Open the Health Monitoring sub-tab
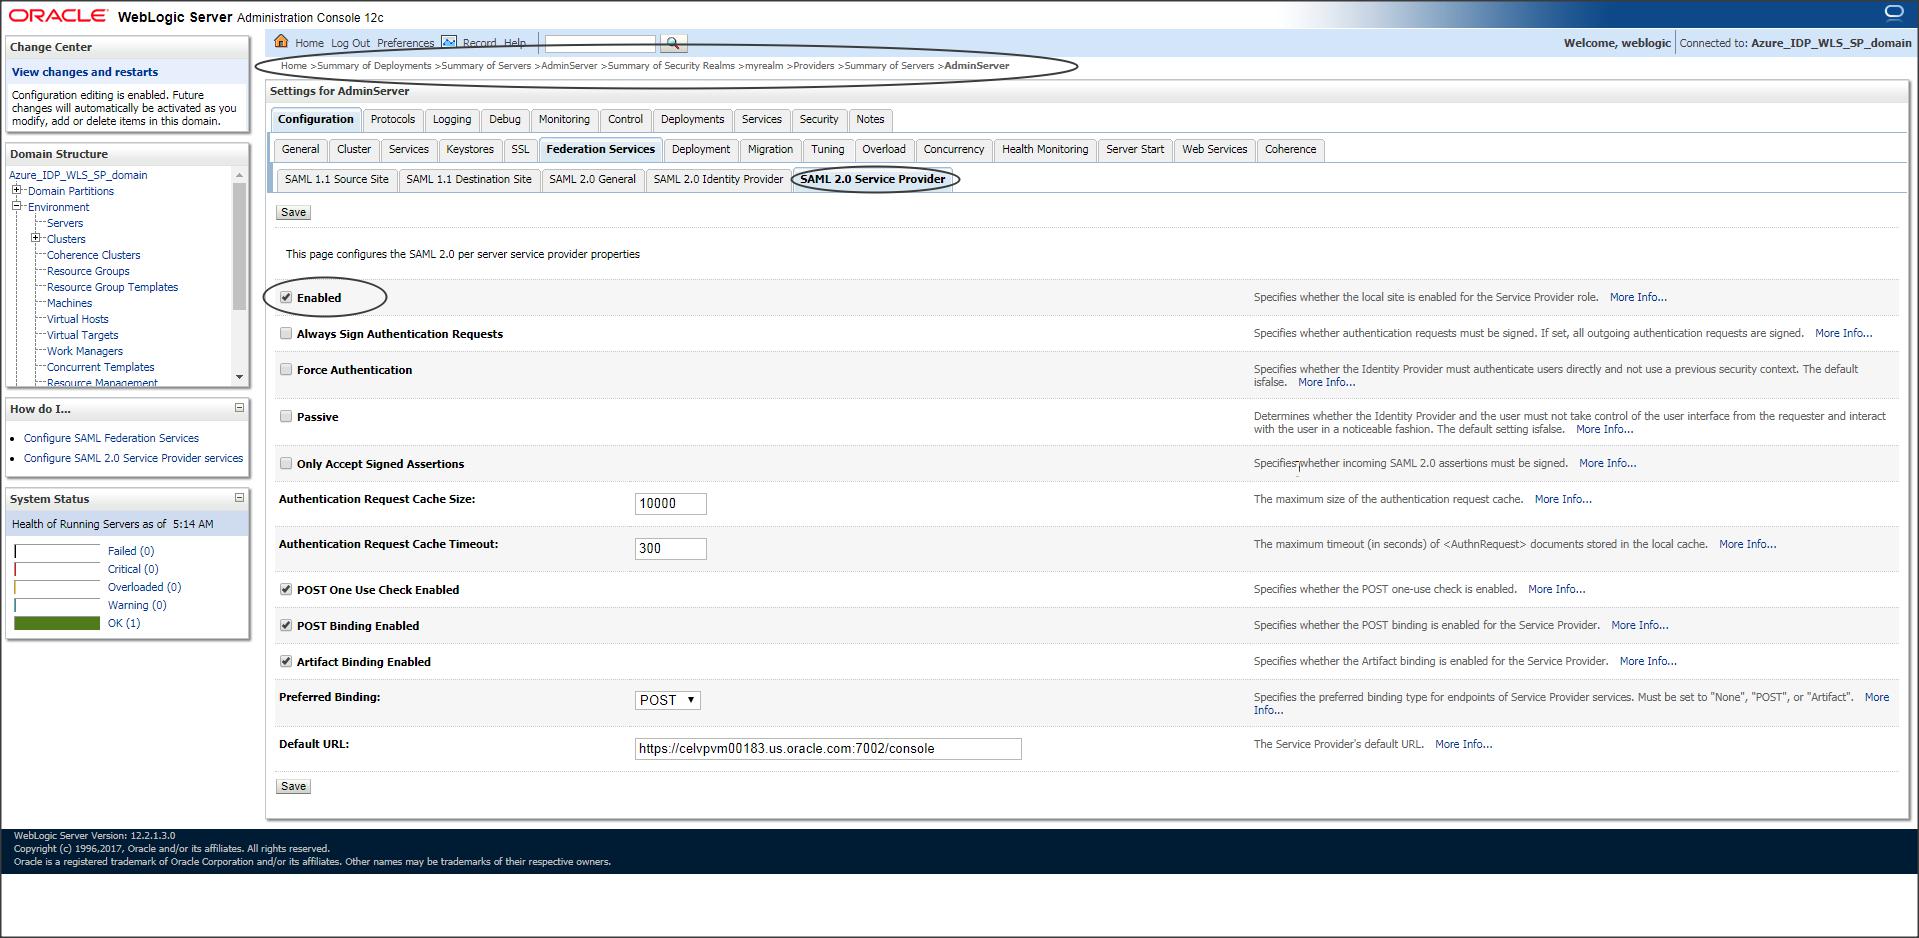Screen dimensions: 1919x938 1045,149
